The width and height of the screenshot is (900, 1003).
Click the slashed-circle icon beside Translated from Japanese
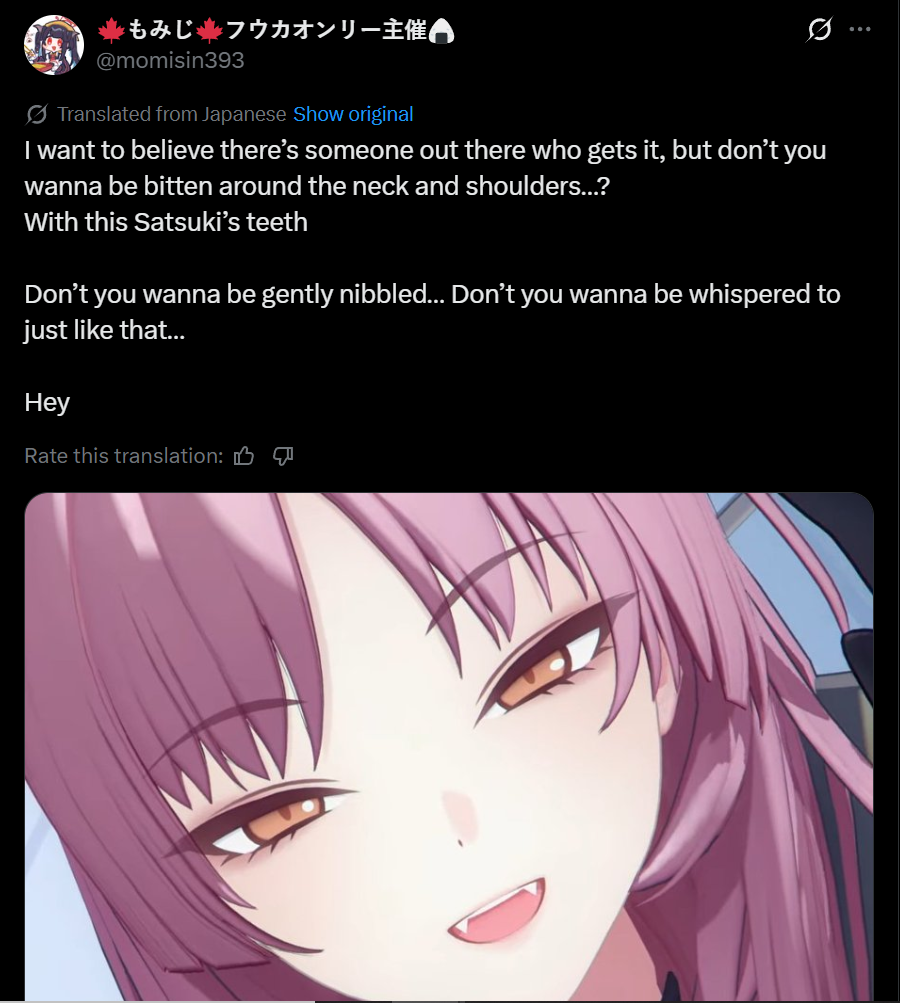(x=36, y=115)
